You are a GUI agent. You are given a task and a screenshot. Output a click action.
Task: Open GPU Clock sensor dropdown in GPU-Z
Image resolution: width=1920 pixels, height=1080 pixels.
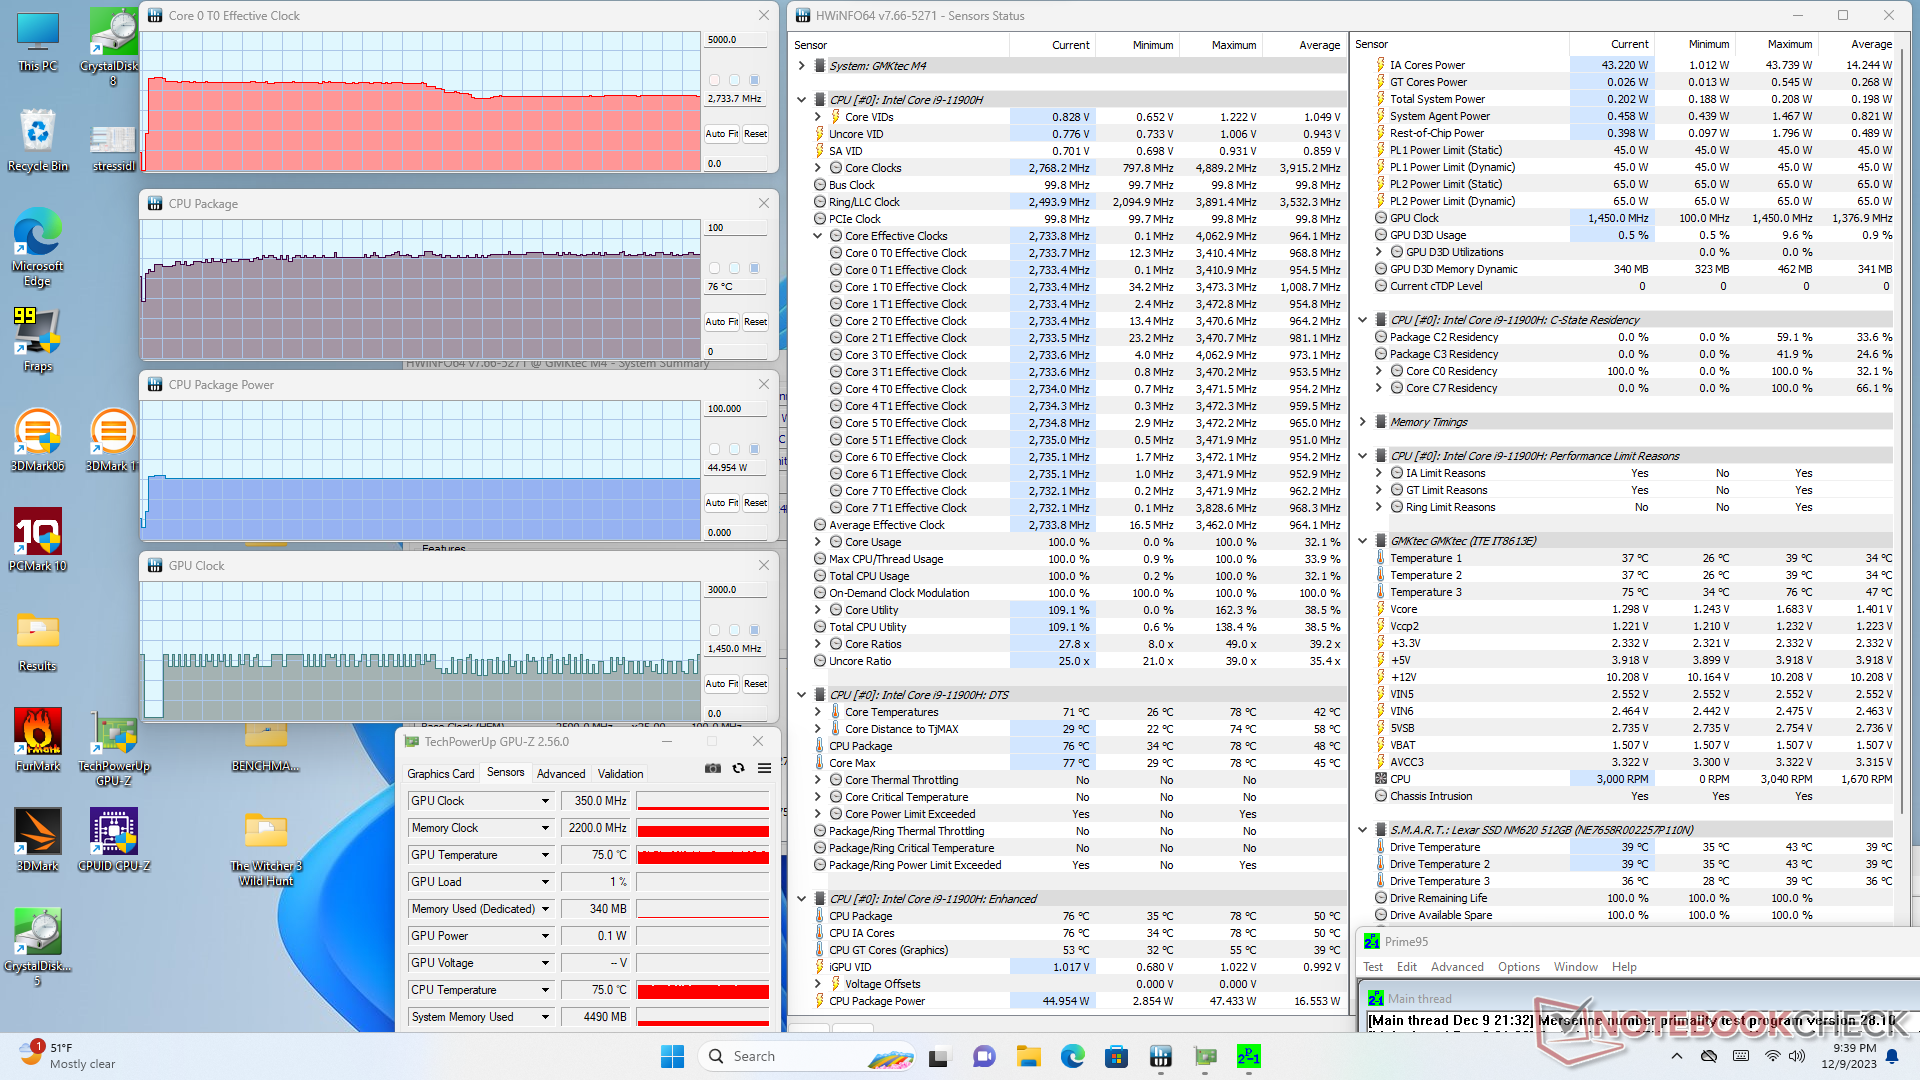click(545, 801)
